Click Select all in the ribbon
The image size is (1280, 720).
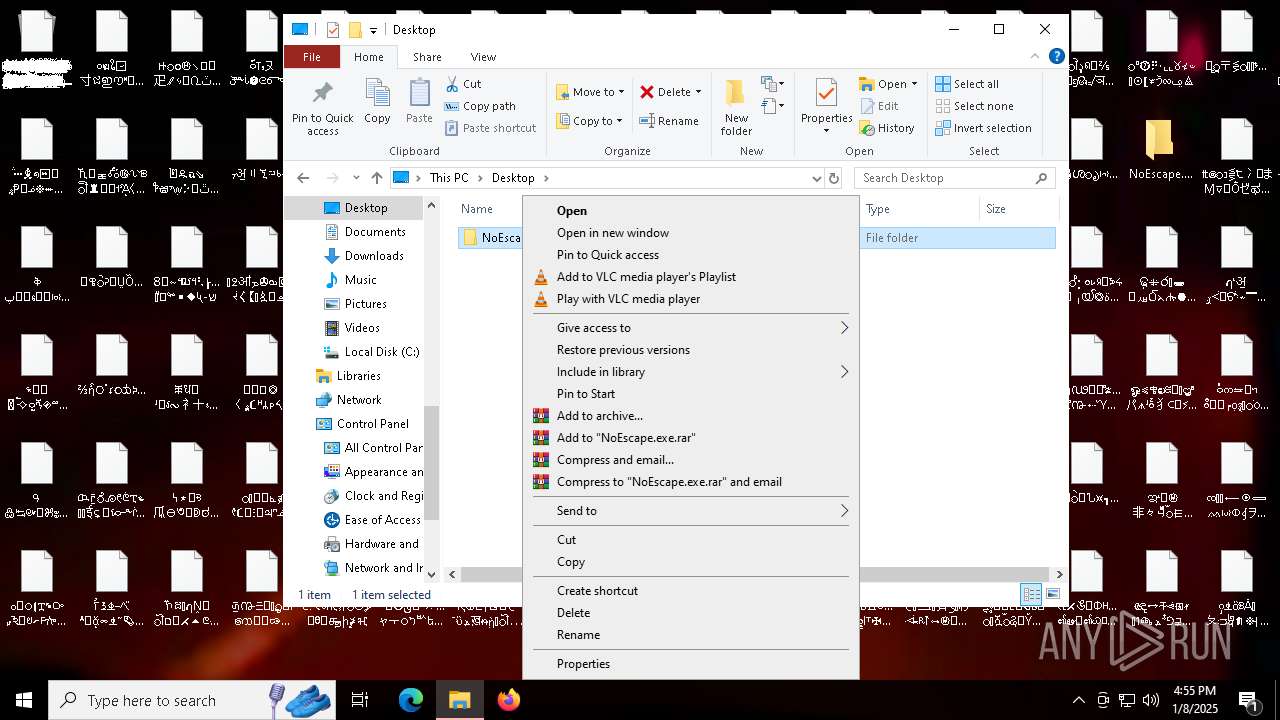click(x=967, y=84)
